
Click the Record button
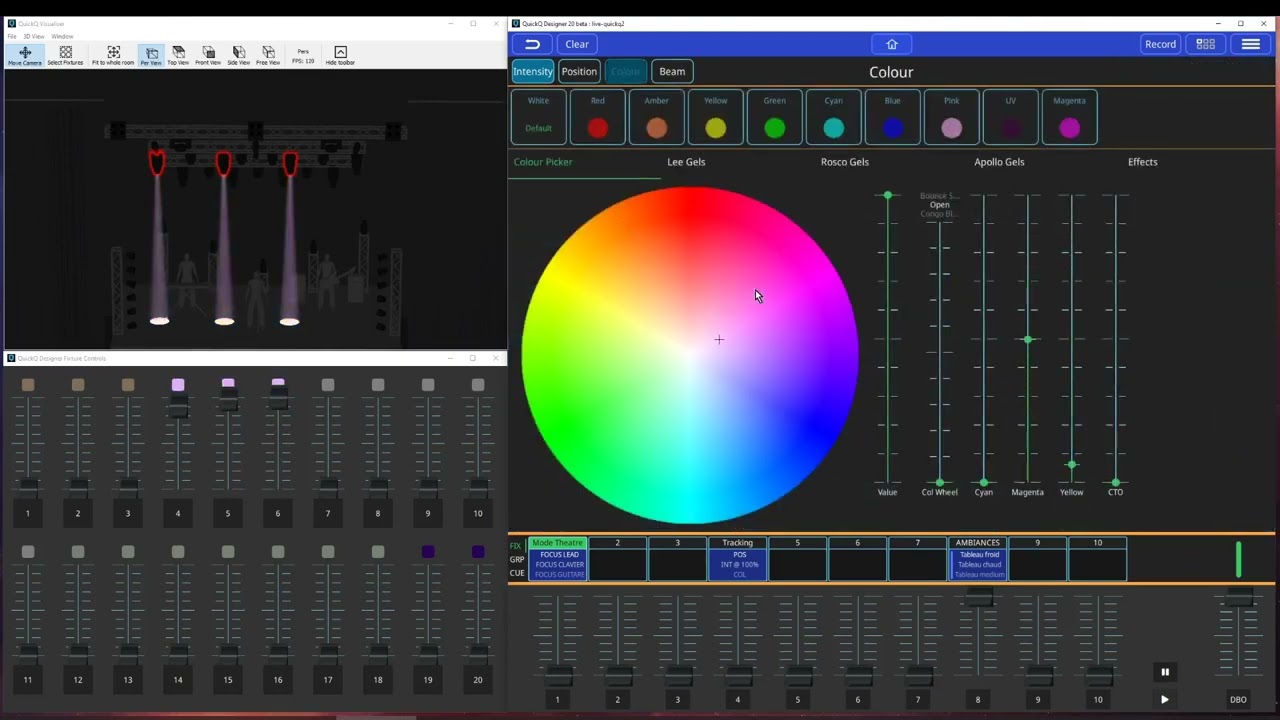tap(1160, 44)
